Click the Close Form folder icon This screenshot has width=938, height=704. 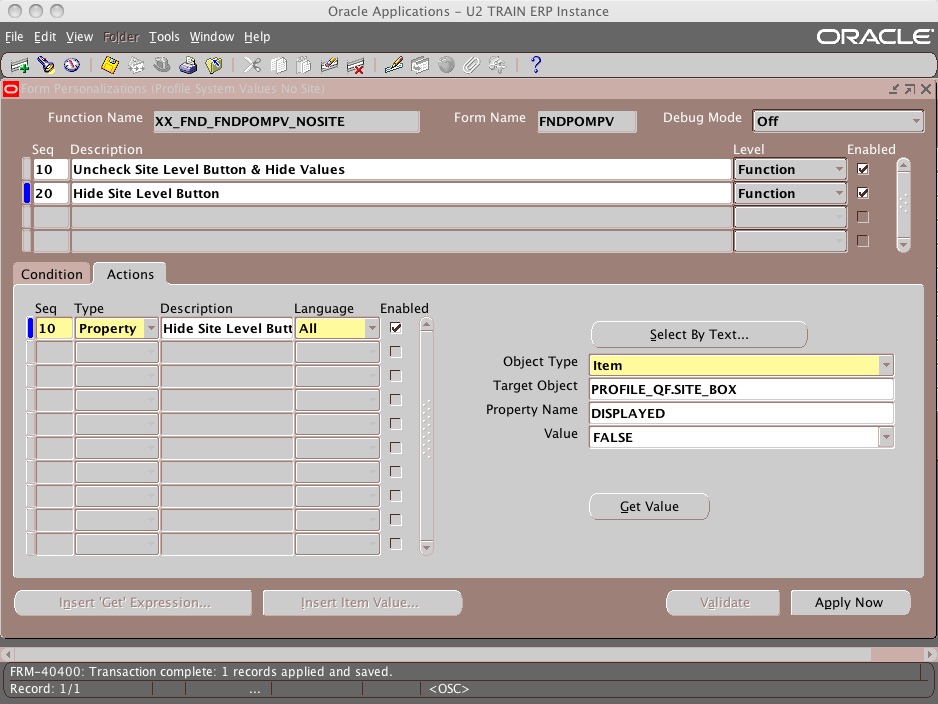[214, 65]
